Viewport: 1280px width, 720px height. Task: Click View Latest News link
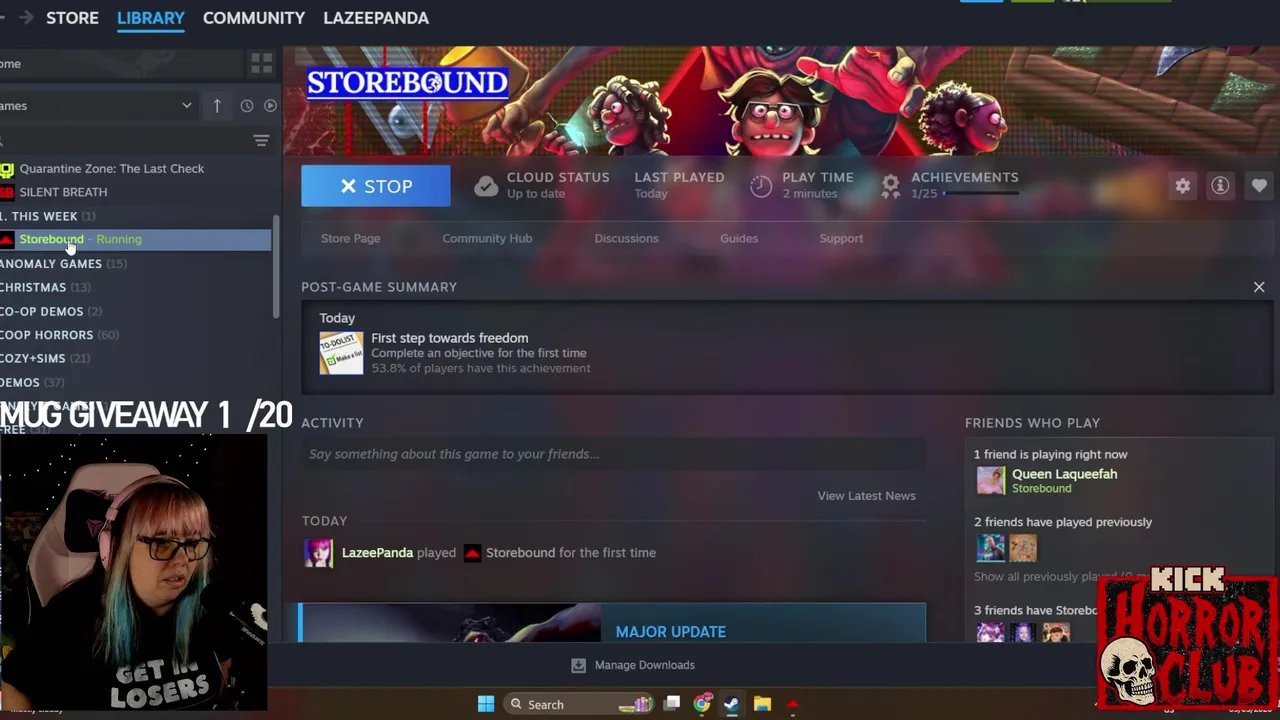[866, 496]
